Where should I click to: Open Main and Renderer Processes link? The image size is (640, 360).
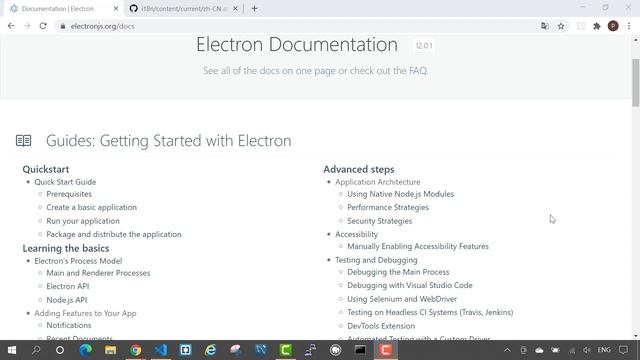(x=98, y=273)
